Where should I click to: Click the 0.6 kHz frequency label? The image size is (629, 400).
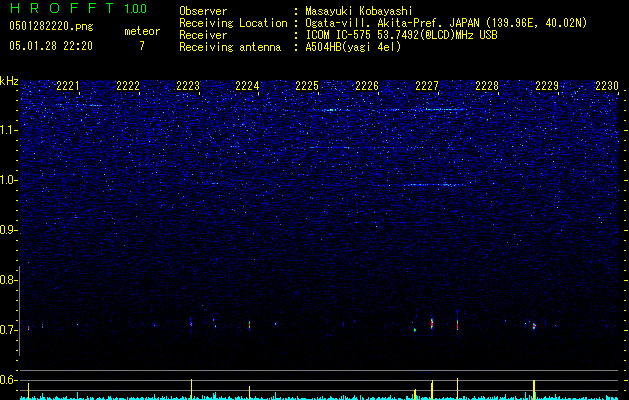click(x=8, y=380)
